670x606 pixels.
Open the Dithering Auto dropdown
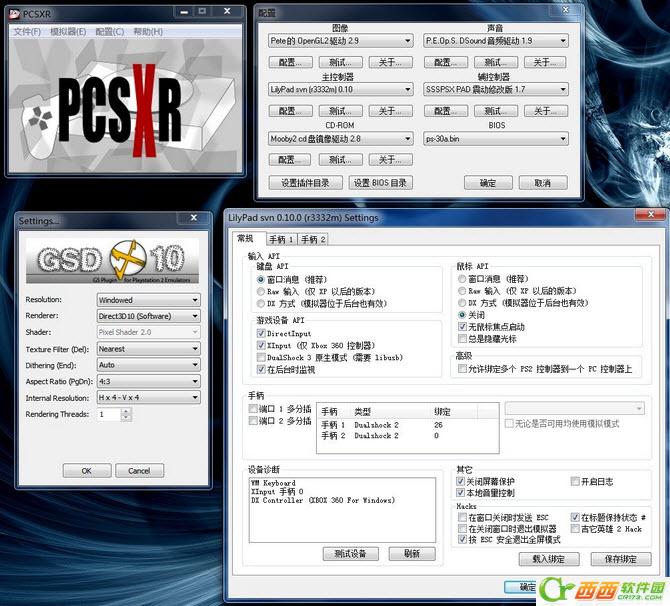tap(148, 365)
